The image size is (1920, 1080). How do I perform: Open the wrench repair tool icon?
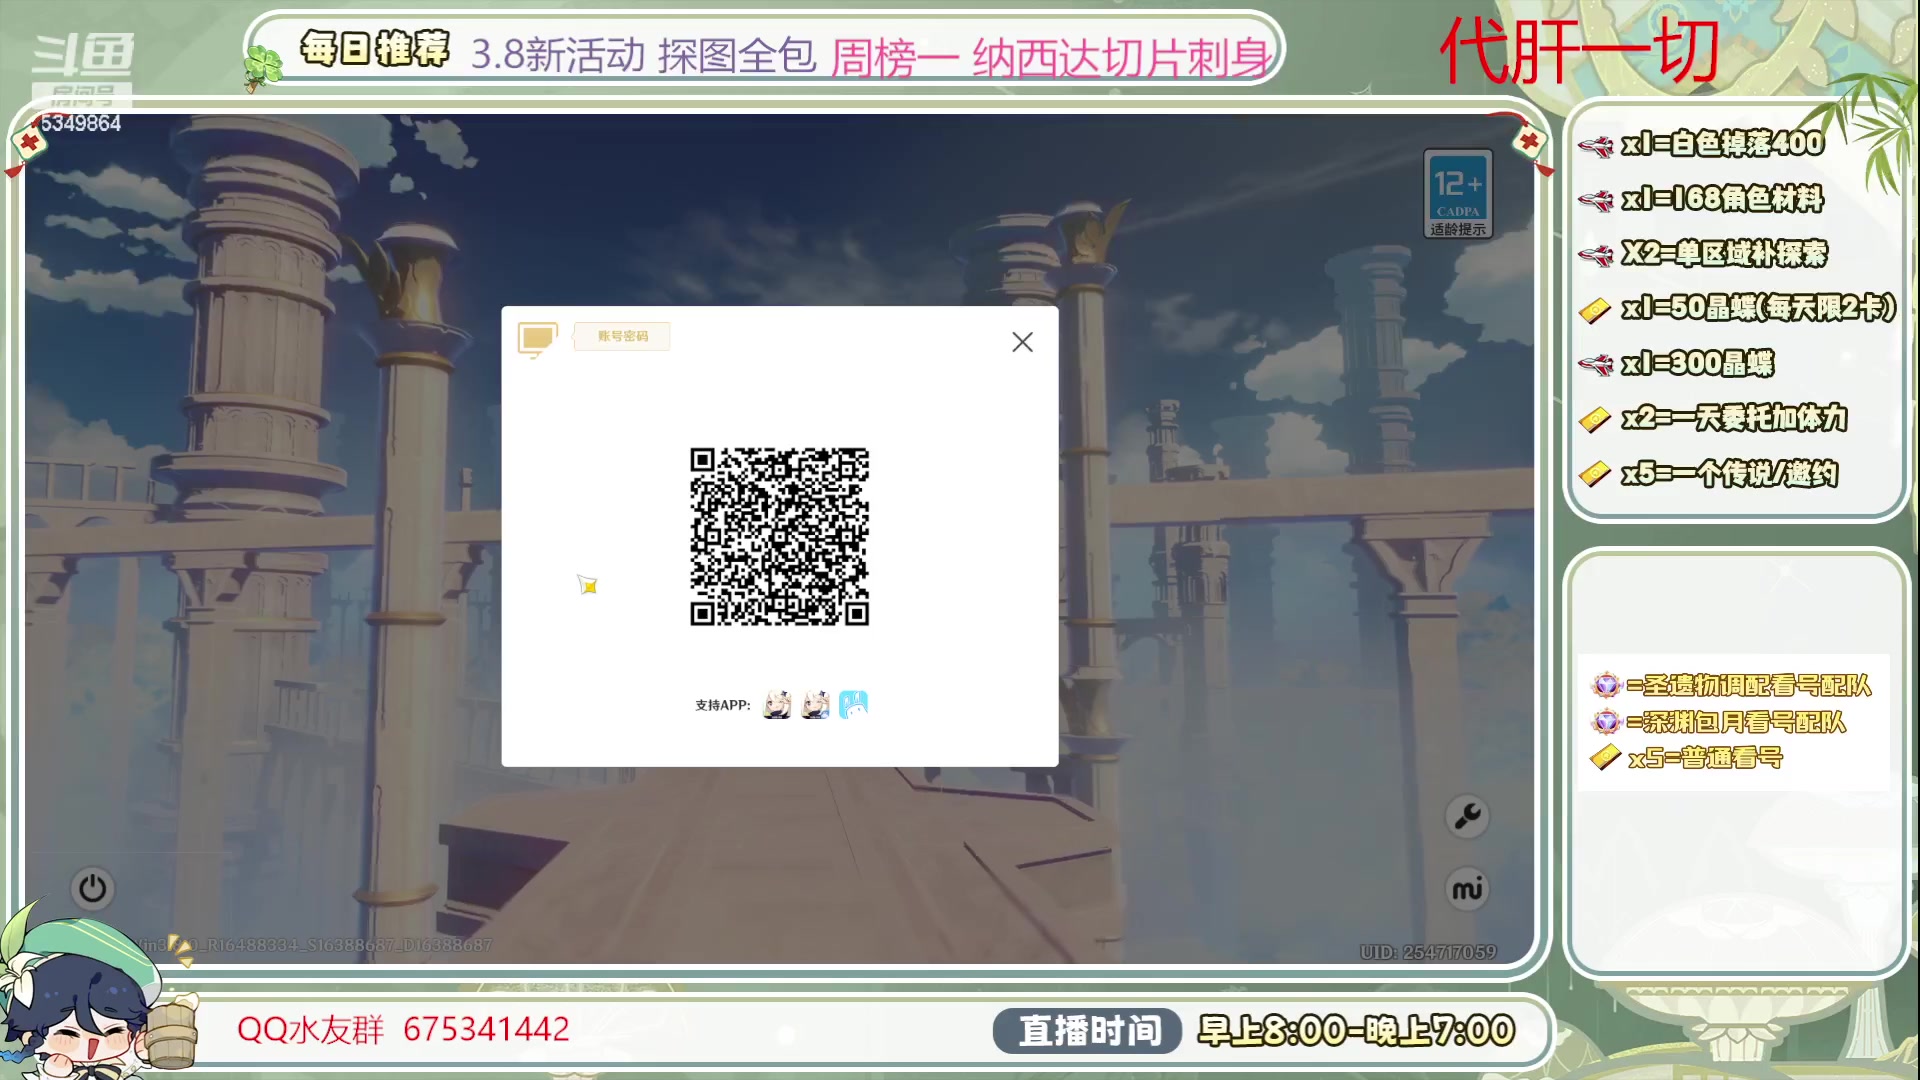coord(1467,816)
